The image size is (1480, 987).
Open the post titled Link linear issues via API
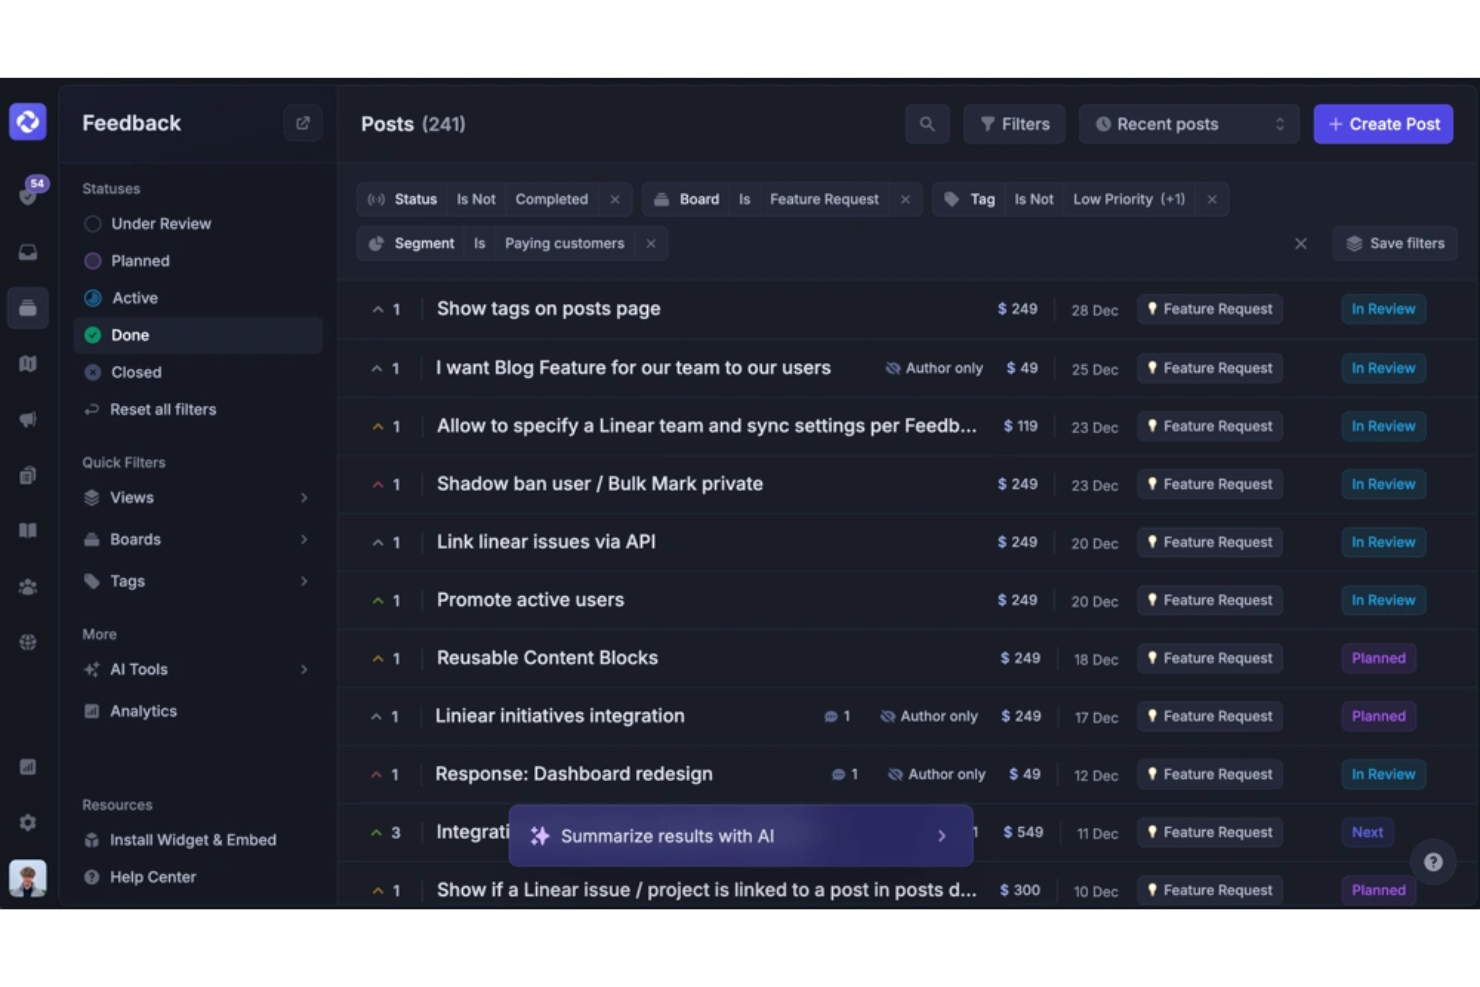[546, 543]
